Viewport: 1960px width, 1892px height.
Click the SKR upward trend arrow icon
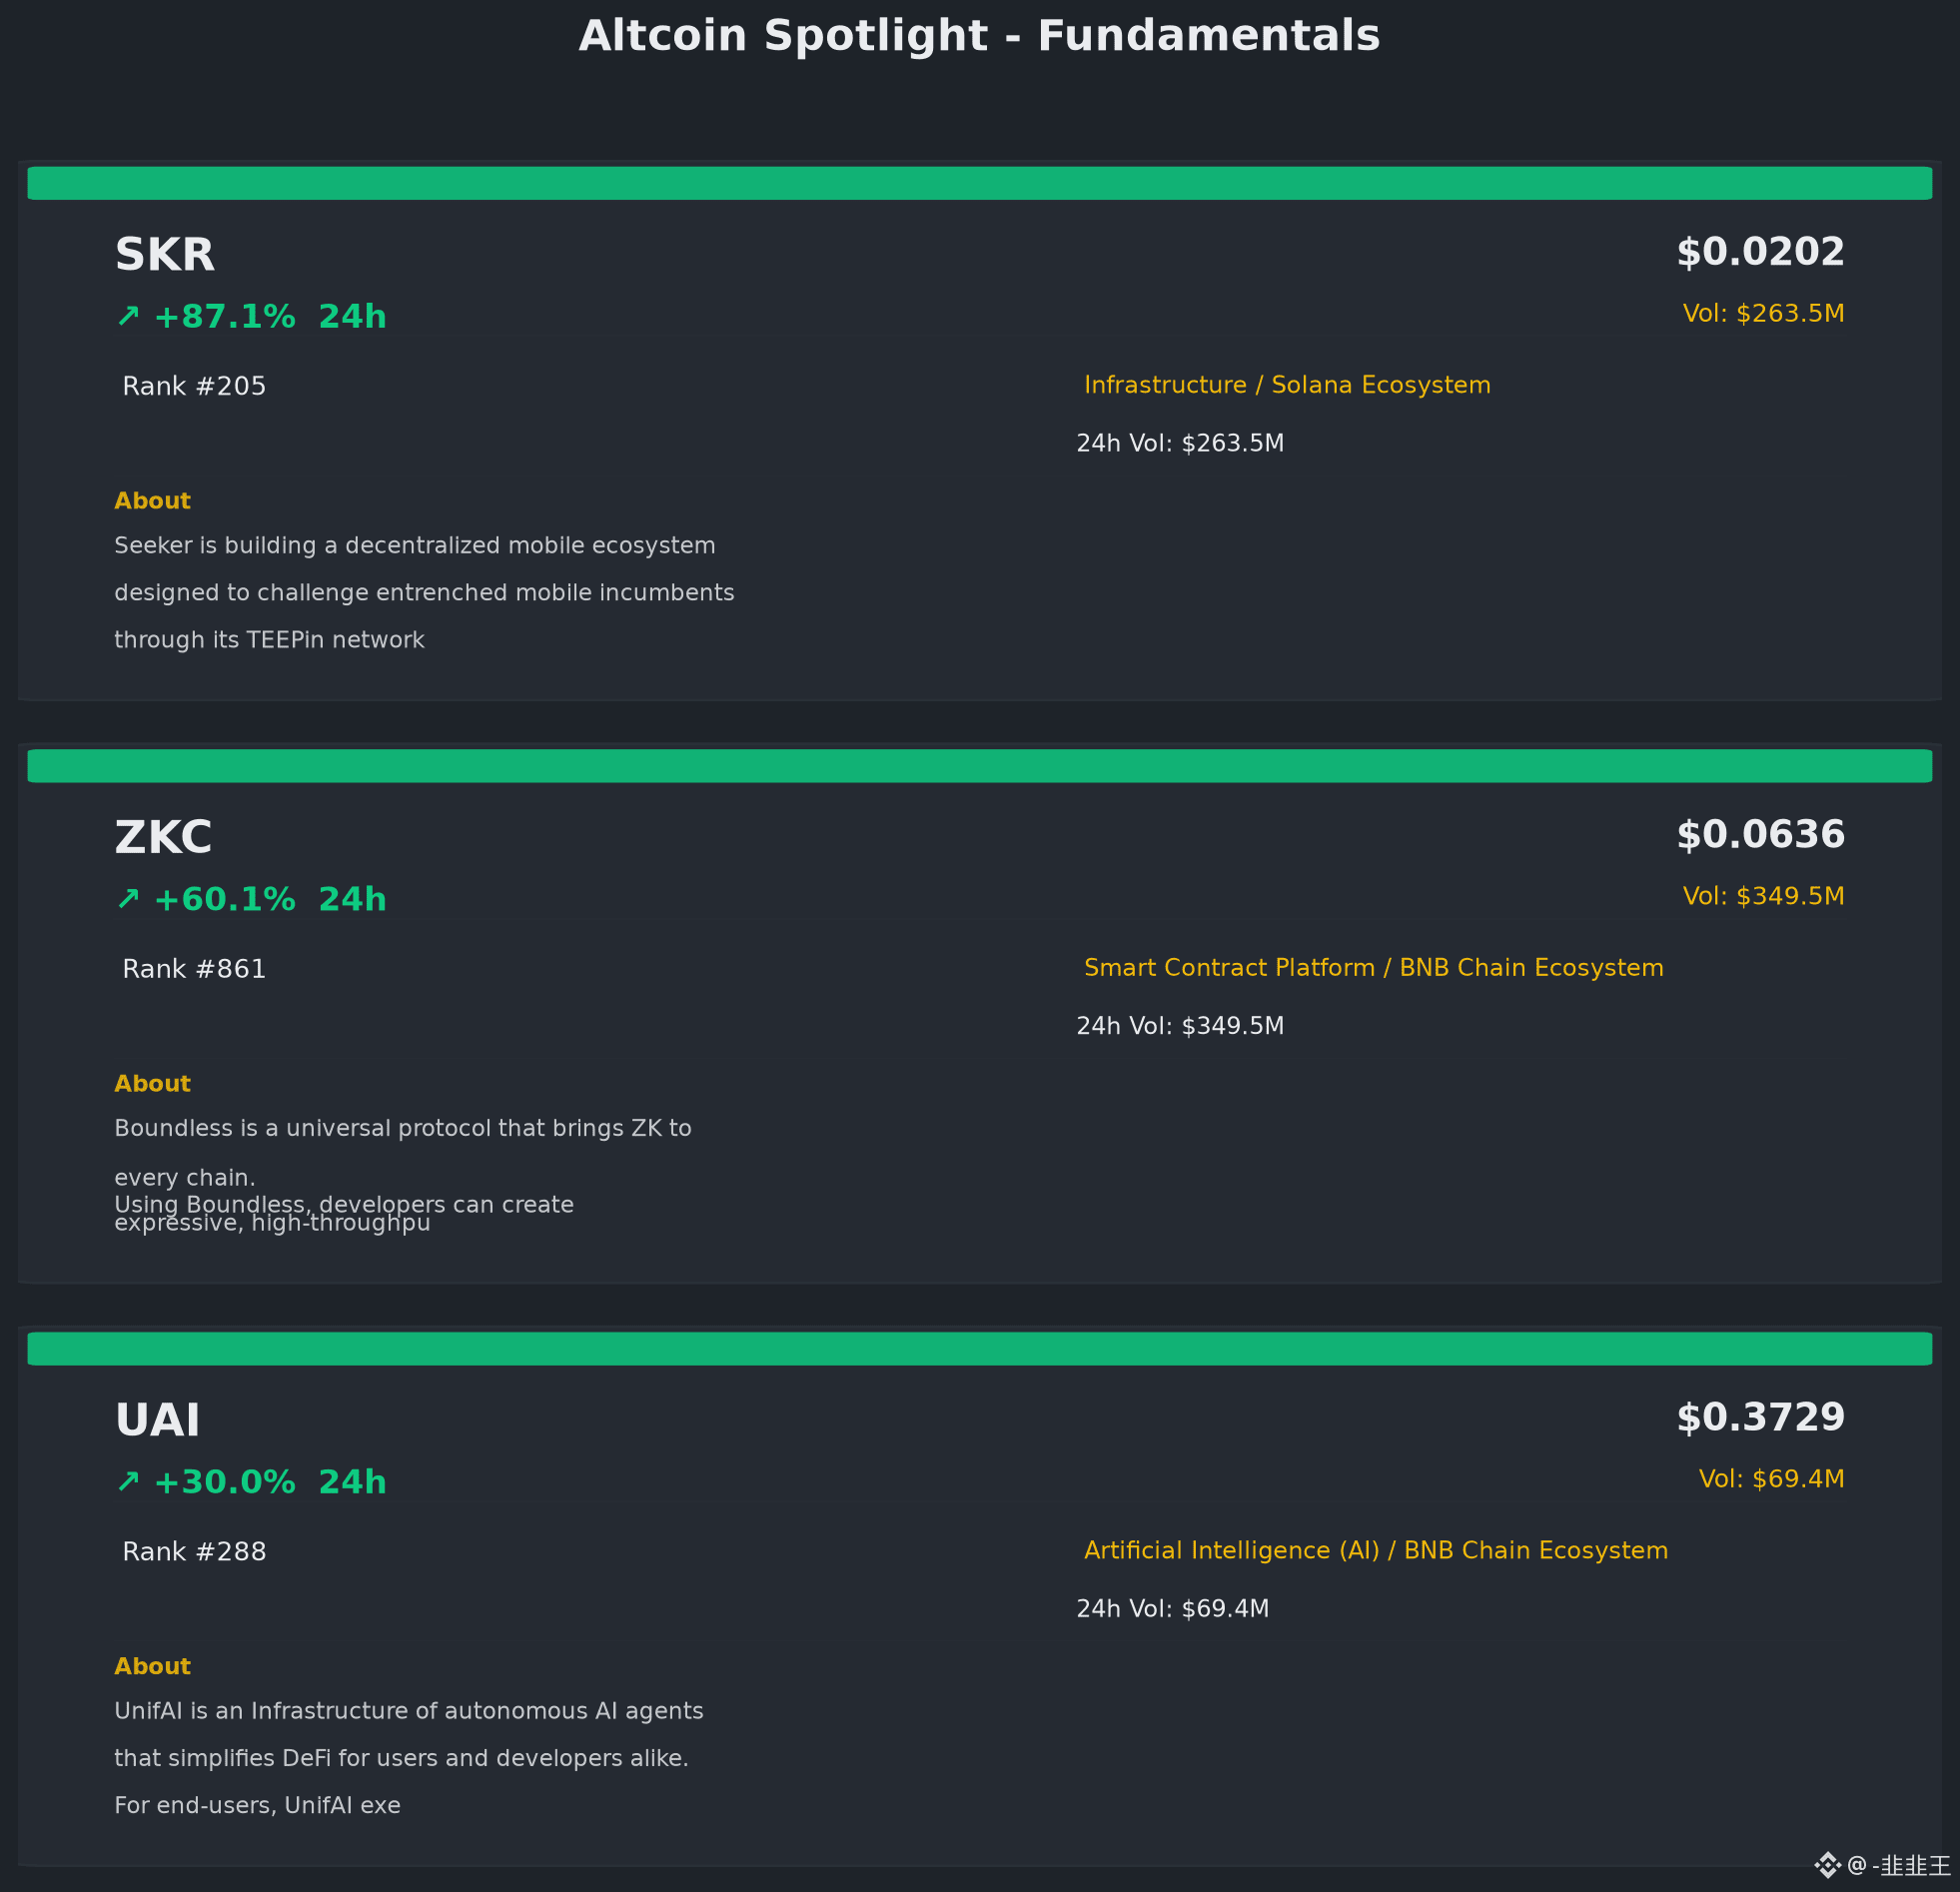coord(128,316)
